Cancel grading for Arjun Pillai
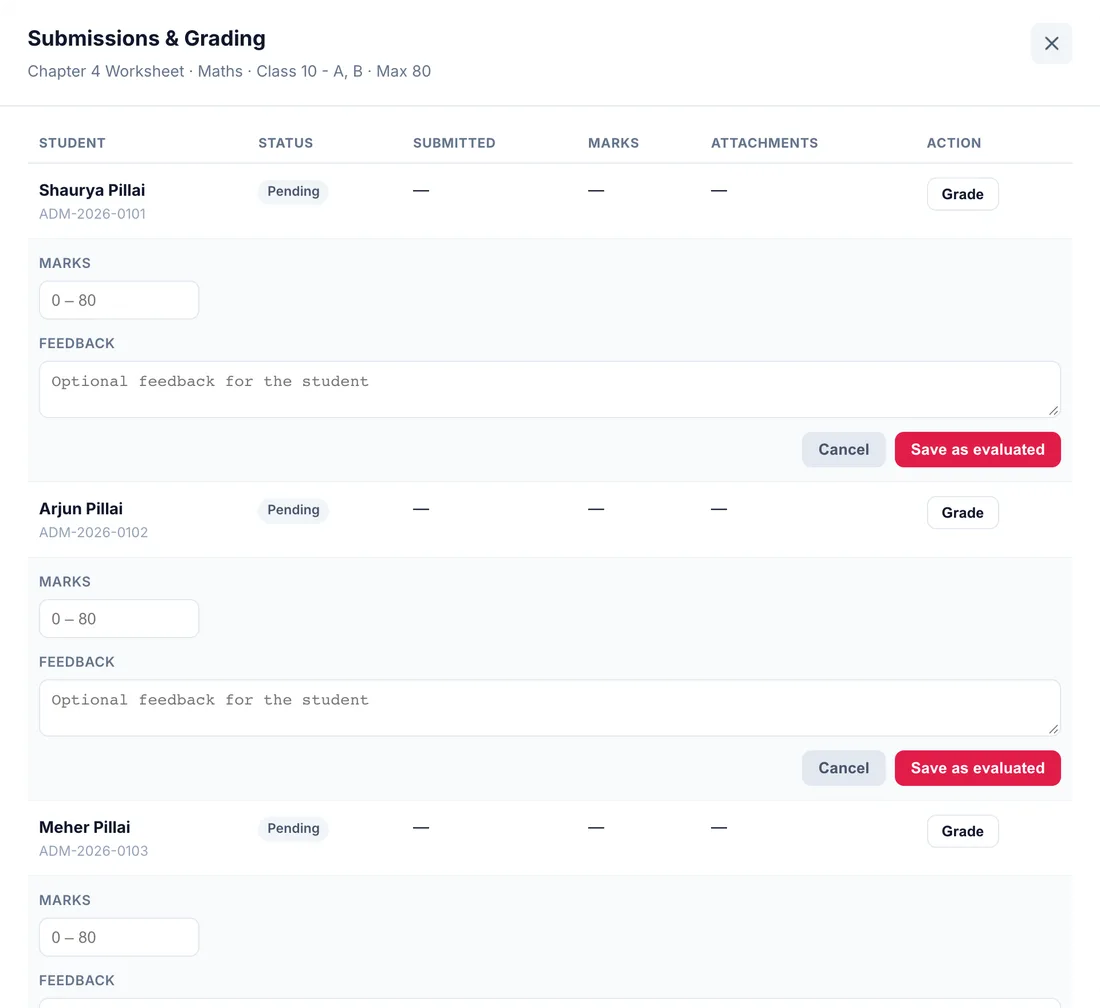This screenshot has width=1100, height=1008. click(x=843, y=768)
